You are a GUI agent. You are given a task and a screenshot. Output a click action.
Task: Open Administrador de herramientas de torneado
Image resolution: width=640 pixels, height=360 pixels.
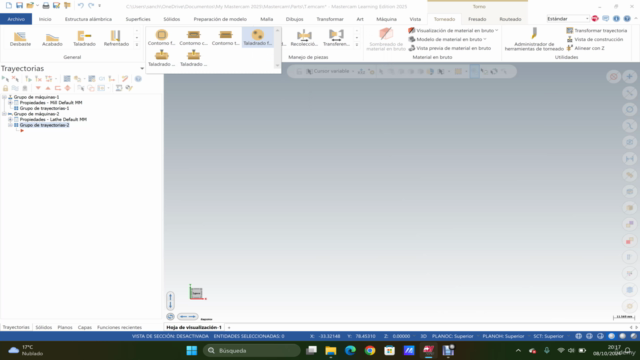(534, 40)
